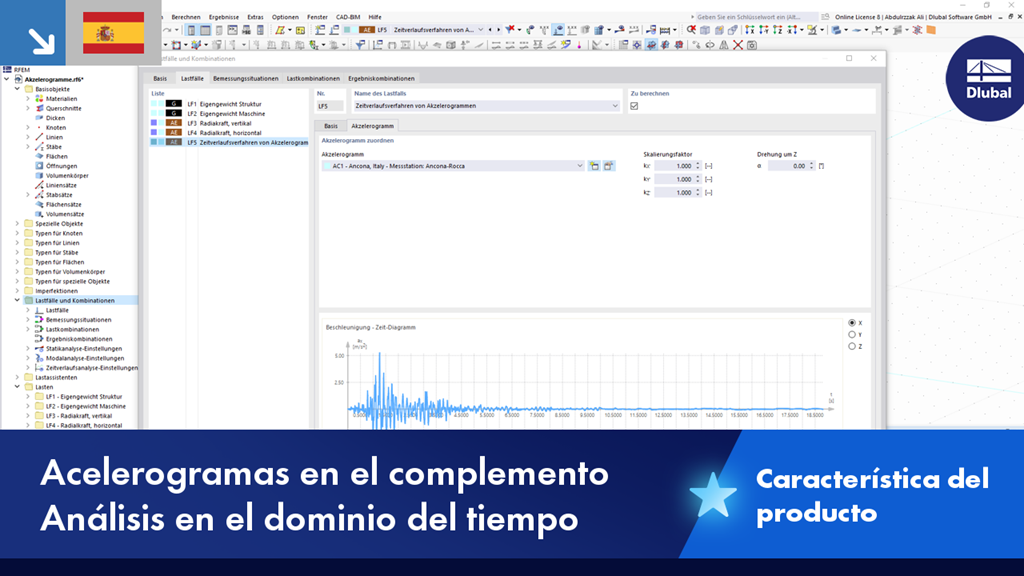The image size is (1024, 576).
Task: Open the inner Basis tab beside Akzelerogramm
Action: click(331, 126)
